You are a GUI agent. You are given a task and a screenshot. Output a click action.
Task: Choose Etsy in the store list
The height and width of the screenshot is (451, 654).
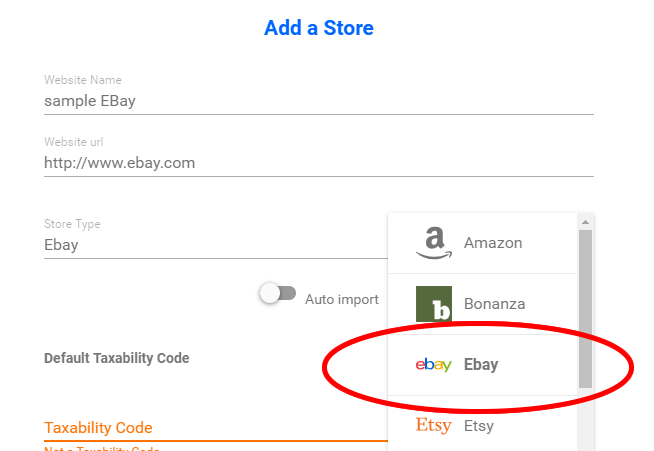click(x=483, y=424)
